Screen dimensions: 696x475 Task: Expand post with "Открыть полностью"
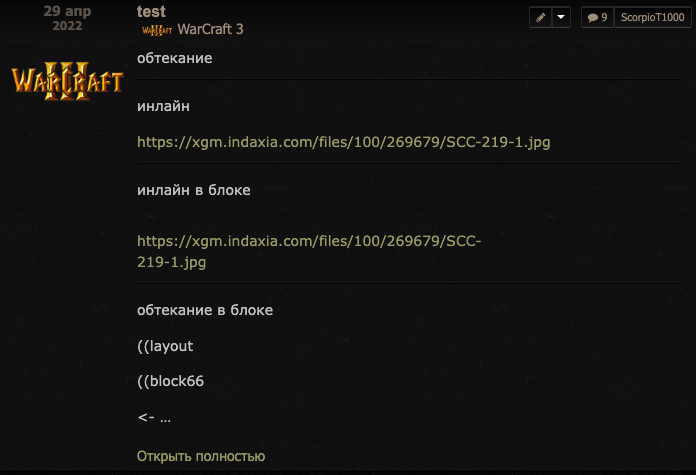[201, 456]
